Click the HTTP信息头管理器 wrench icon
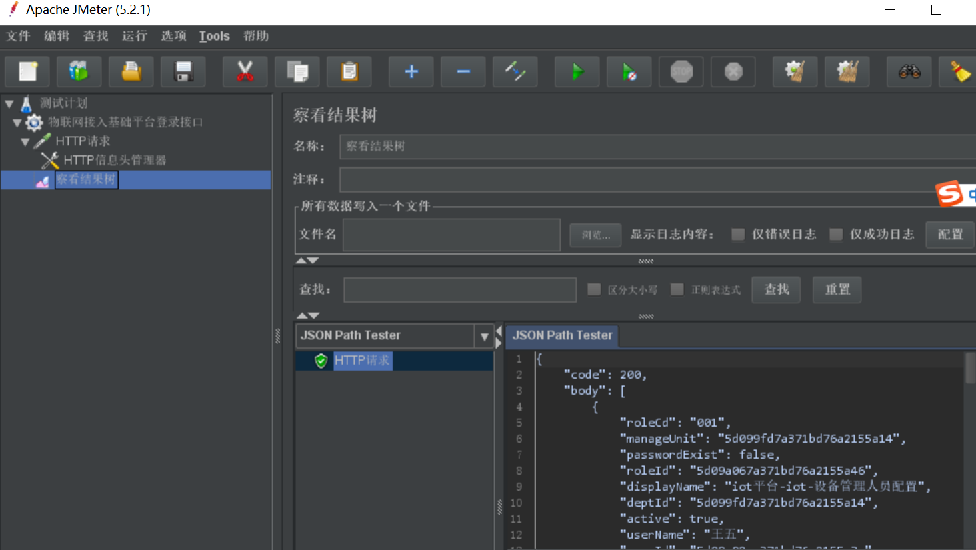The width and height of the screenshot is (976, 550). coord(50,161)
